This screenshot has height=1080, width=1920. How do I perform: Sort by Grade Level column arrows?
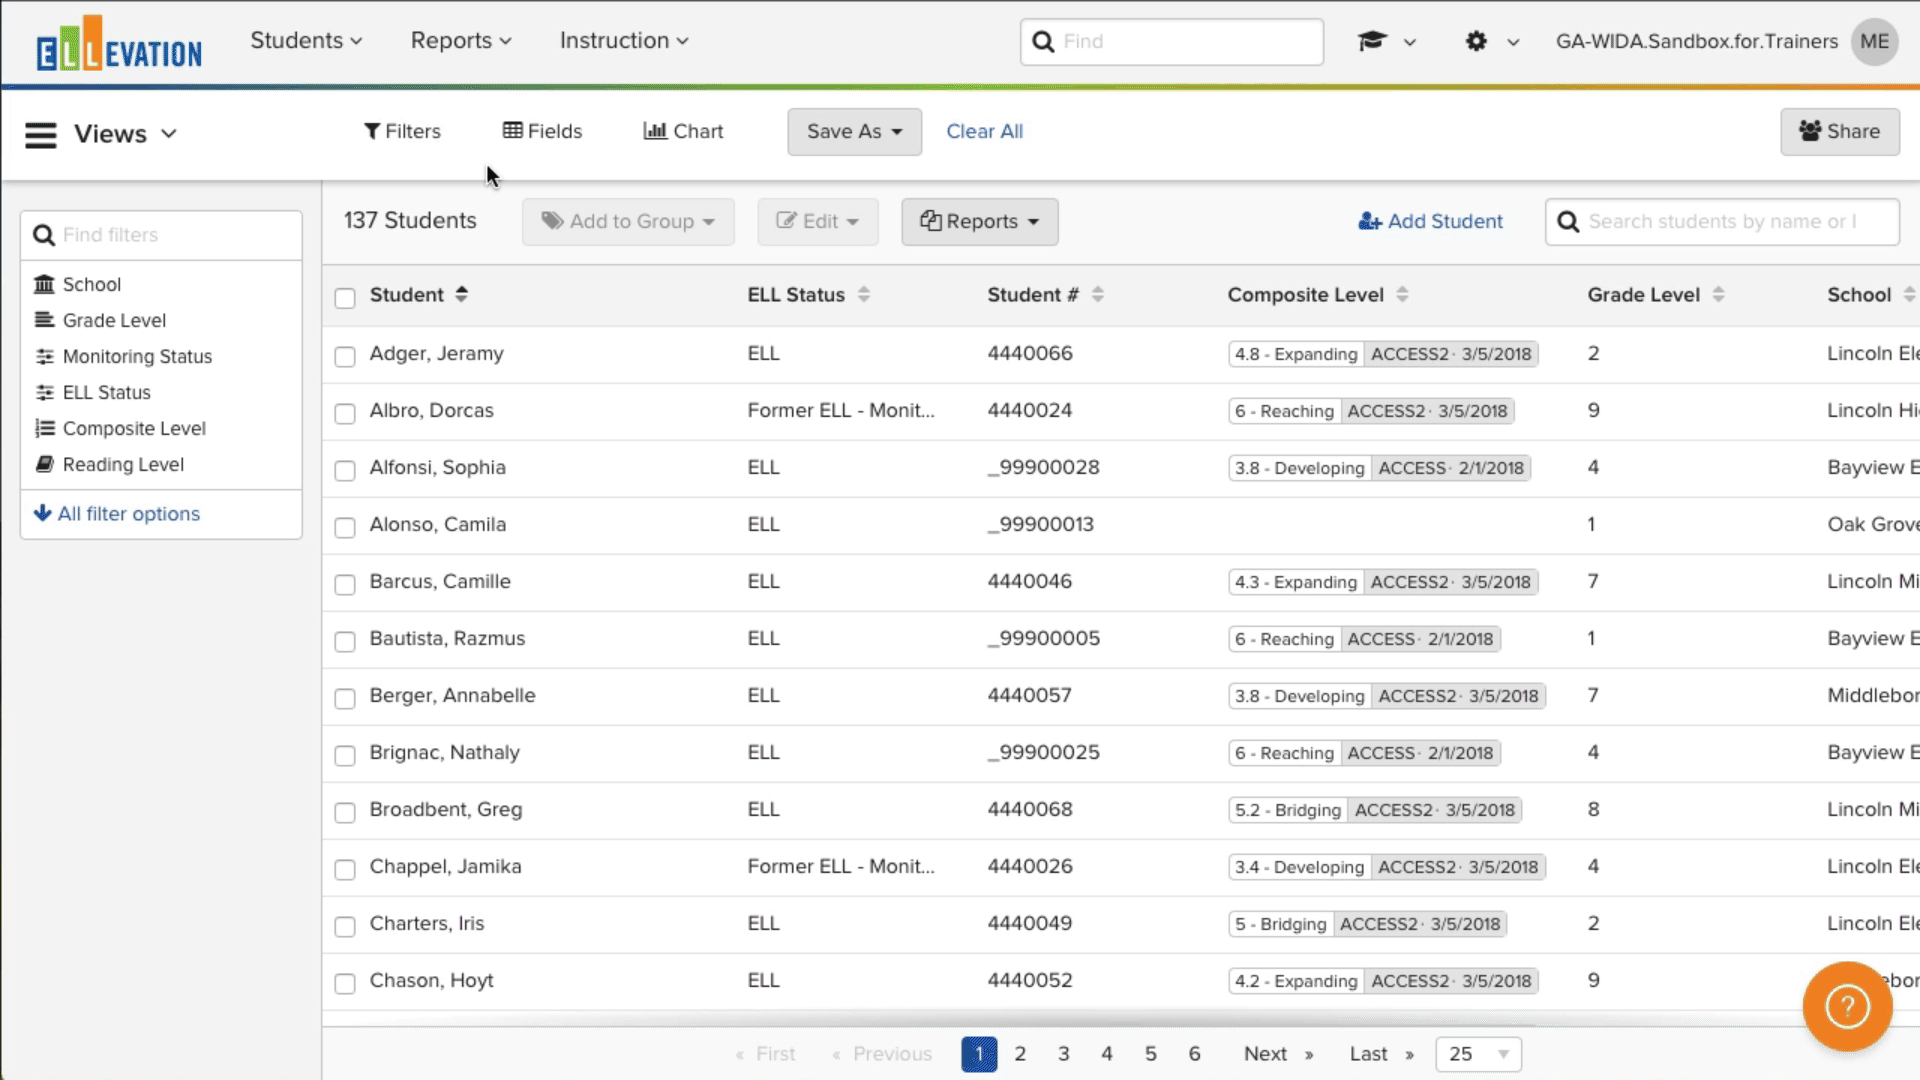[1718, 295]
